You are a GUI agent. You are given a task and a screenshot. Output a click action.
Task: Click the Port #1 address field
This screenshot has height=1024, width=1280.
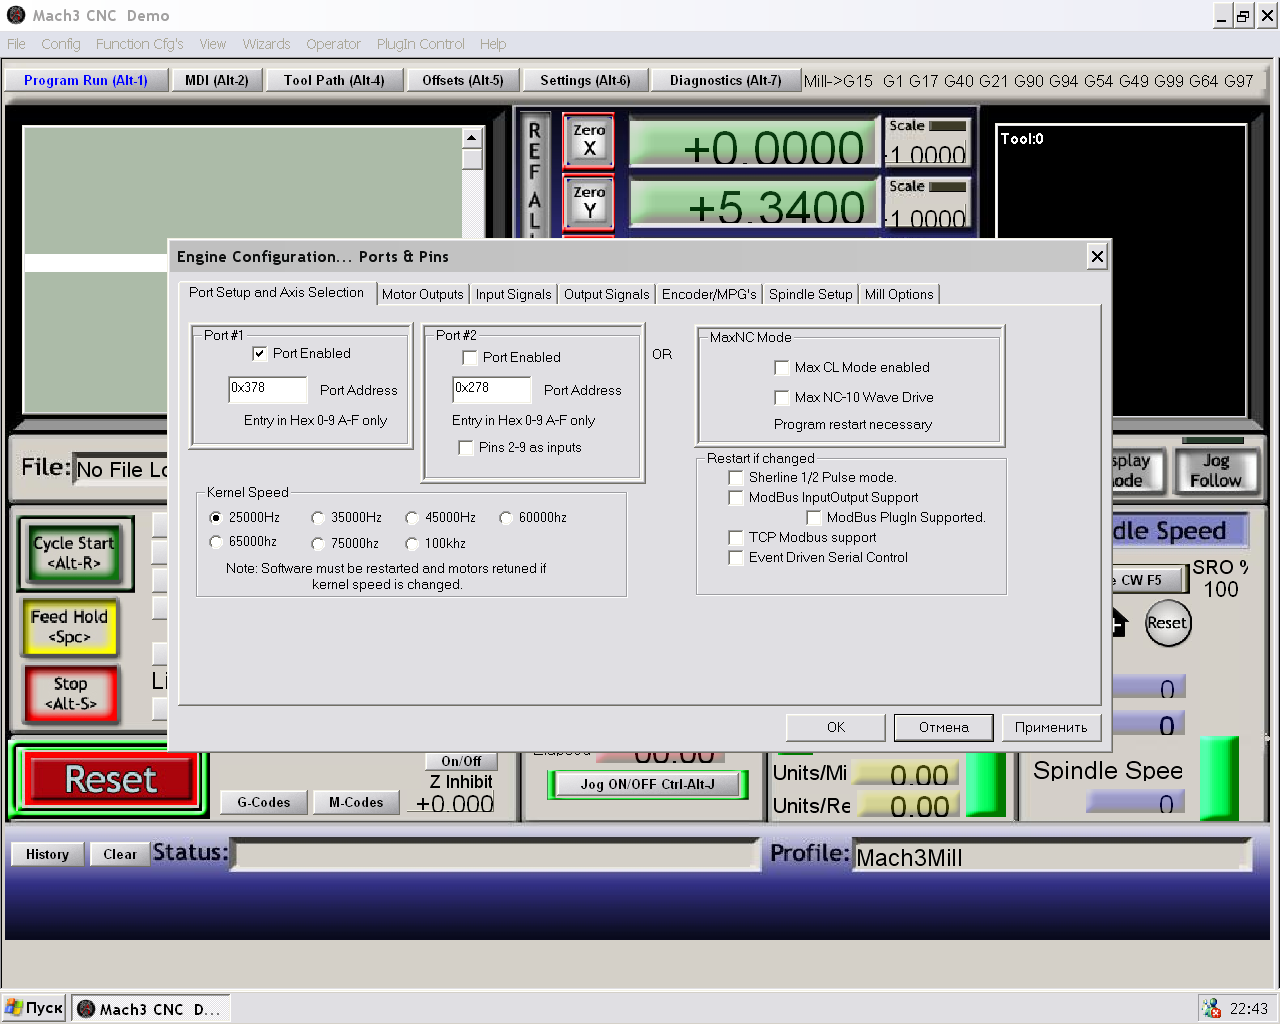coord(267,389)
